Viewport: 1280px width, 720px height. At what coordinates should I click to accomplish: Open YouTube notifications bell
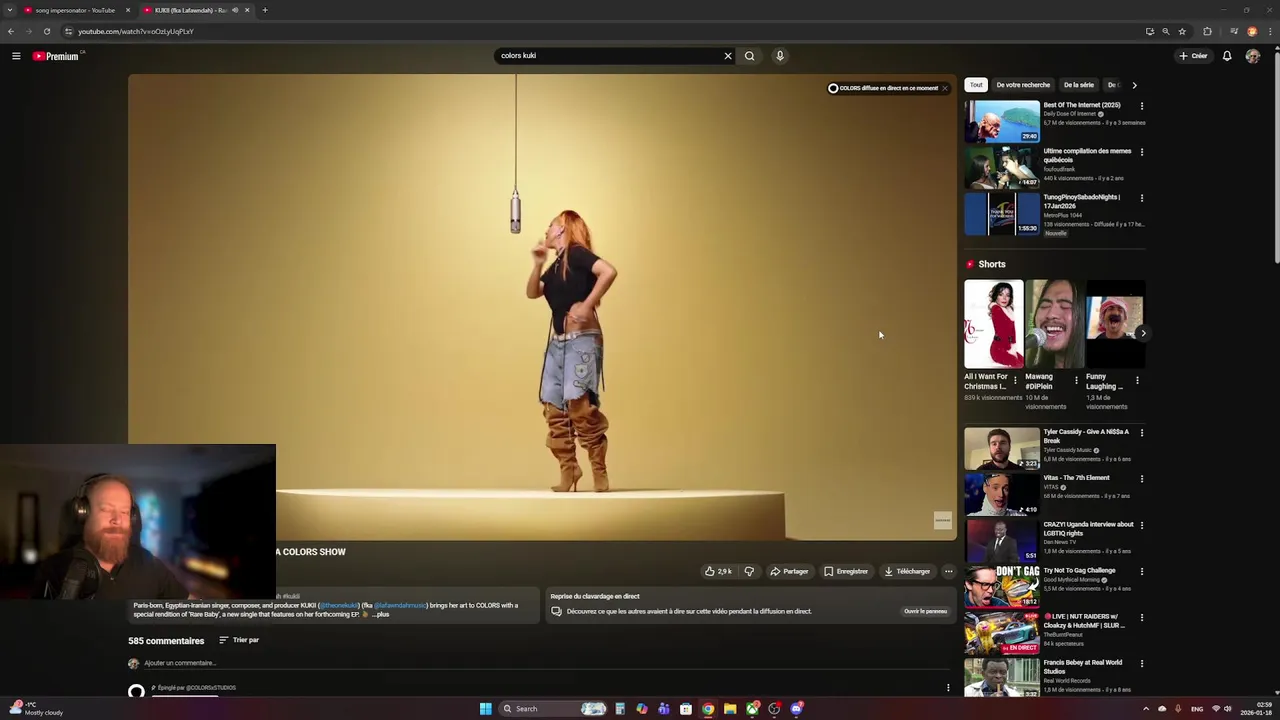click(1227, 56)
